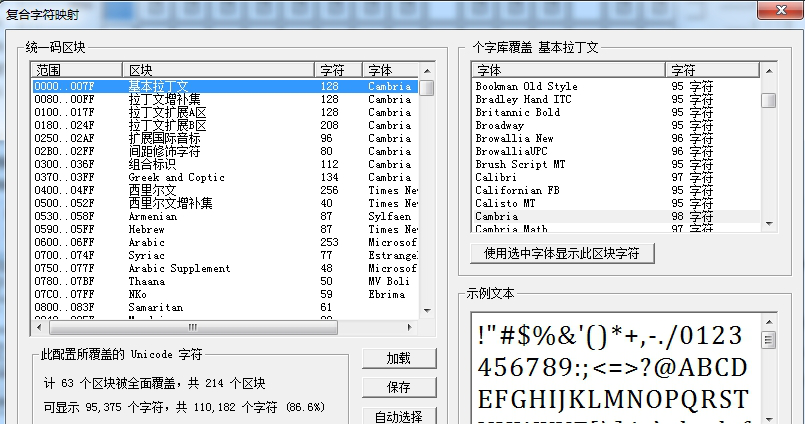Image resolution: width=805 pixels, height=440 pixels.
Task: Select Calisto MT font
Action: pyautogui.click(x=616, y=203)
